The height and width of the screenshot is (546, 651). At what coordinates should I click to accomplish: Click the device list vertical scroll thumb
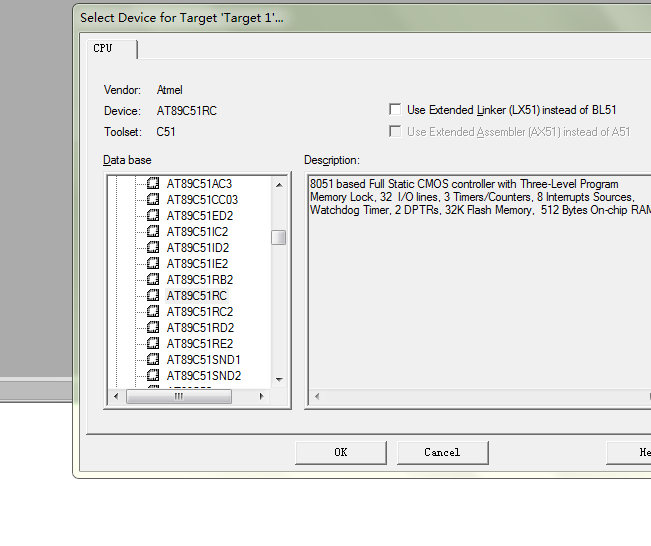tap(279, 238)
